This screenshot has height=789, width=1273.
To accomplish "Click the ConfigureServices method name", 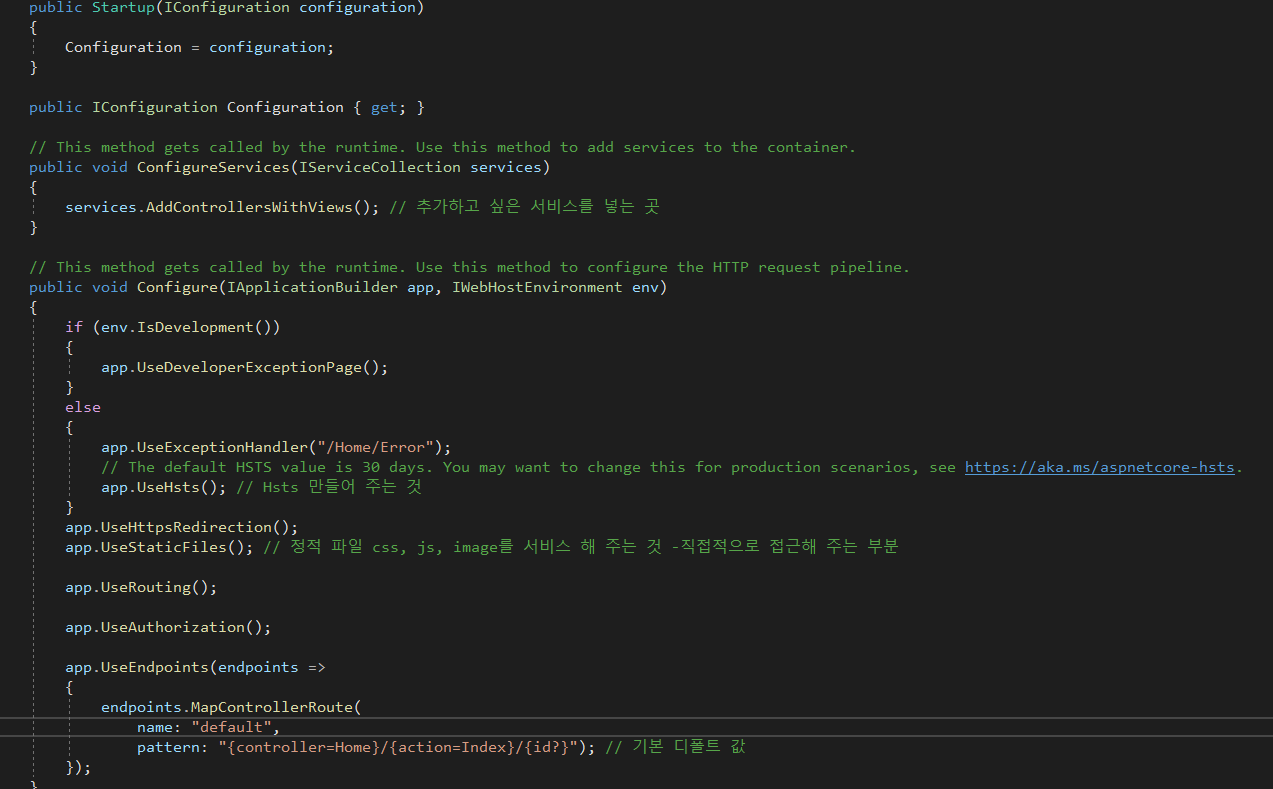I will click(x=213, y=167).
